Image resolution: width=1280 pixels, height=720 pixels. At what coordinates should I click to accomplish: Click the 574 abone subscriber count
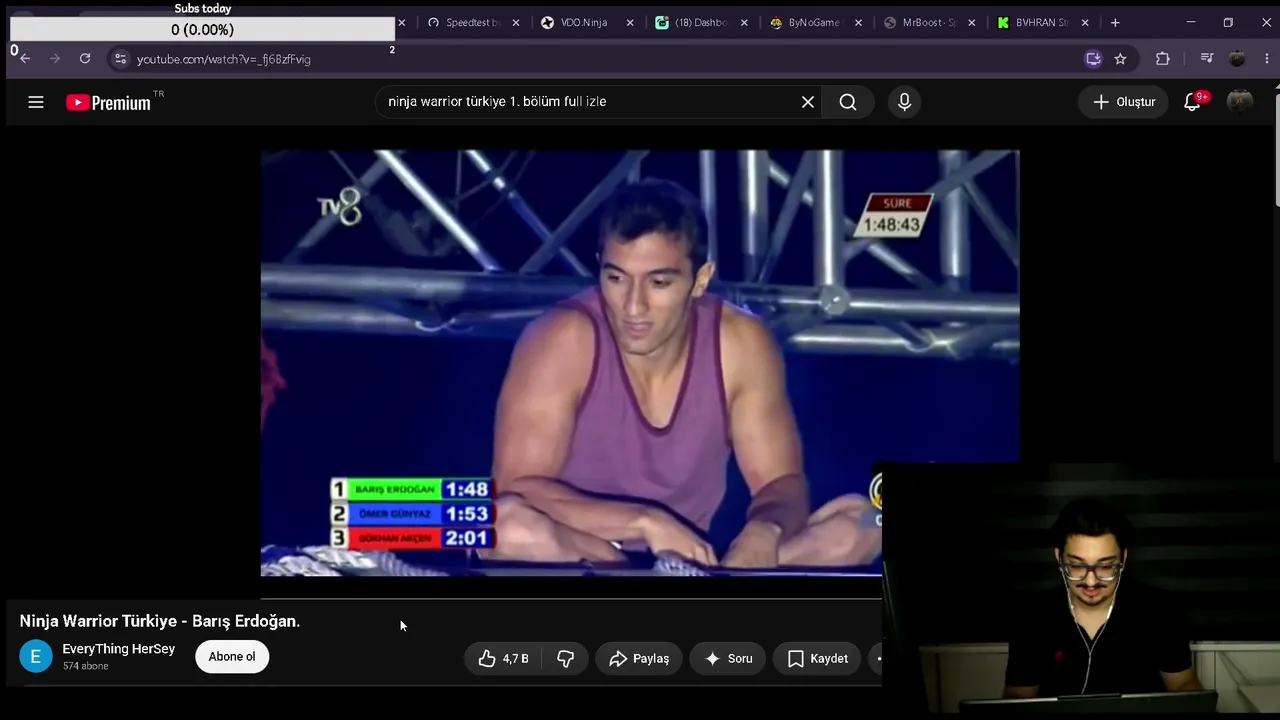point(85,666)
